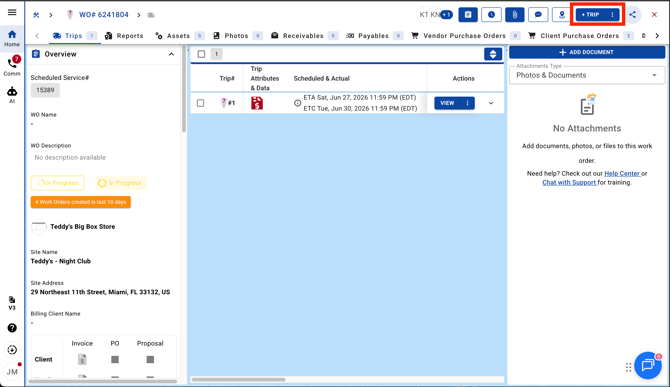Viewport: 670px width, 387px height.
Task: Switch to the Receivables tab
Action: click(x=304, y=36)
